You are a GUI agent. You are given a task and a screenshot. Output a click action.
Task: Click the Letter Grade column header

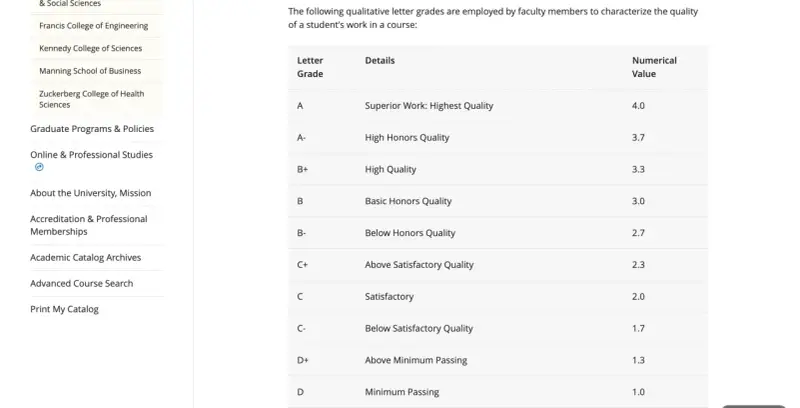point(310,67)
